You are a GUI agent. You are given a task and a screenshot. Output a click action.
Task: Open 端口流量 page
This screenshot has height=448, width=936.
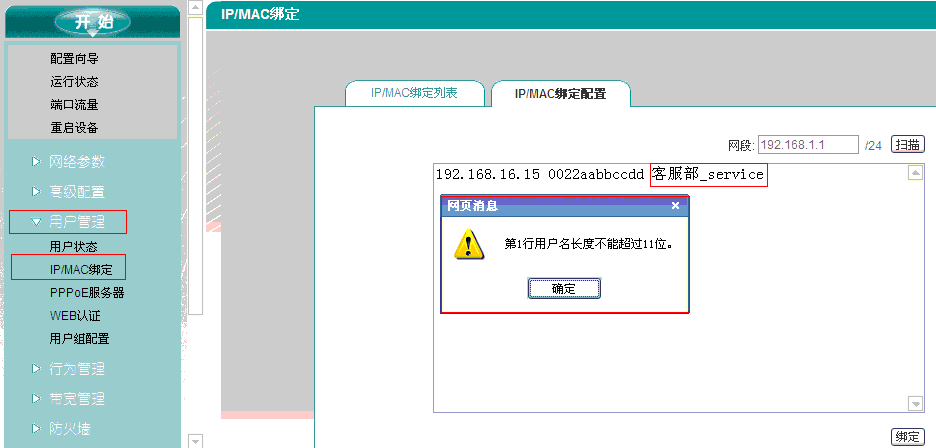[x=74, y=105]
